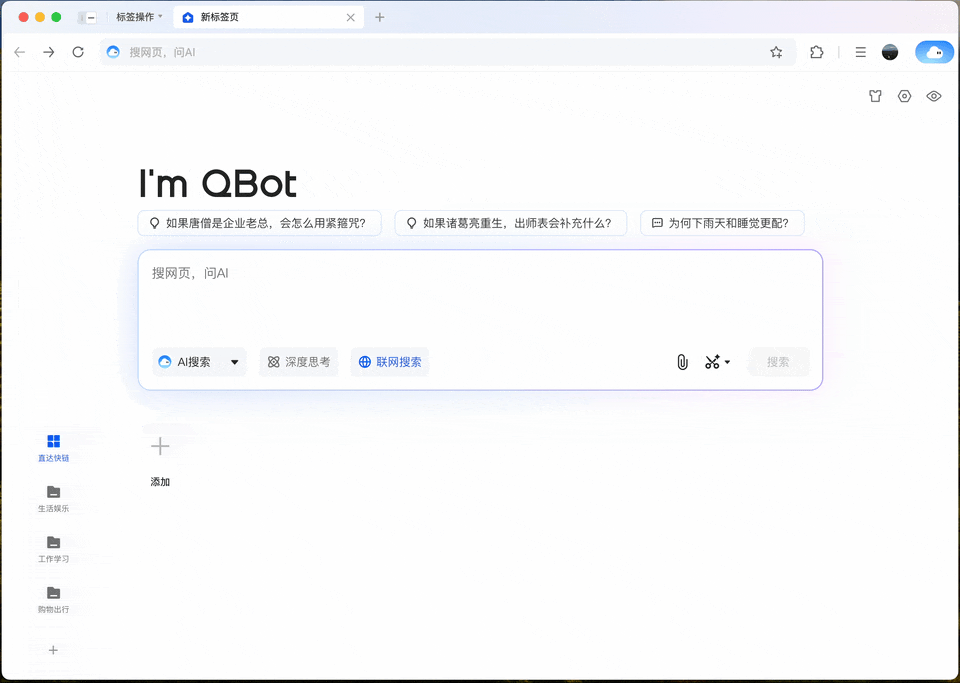Image resolution: width=960 pixels, height=683 pixels.
Task: Attach a file with the paperclip icon
Action: pos(682,362)
